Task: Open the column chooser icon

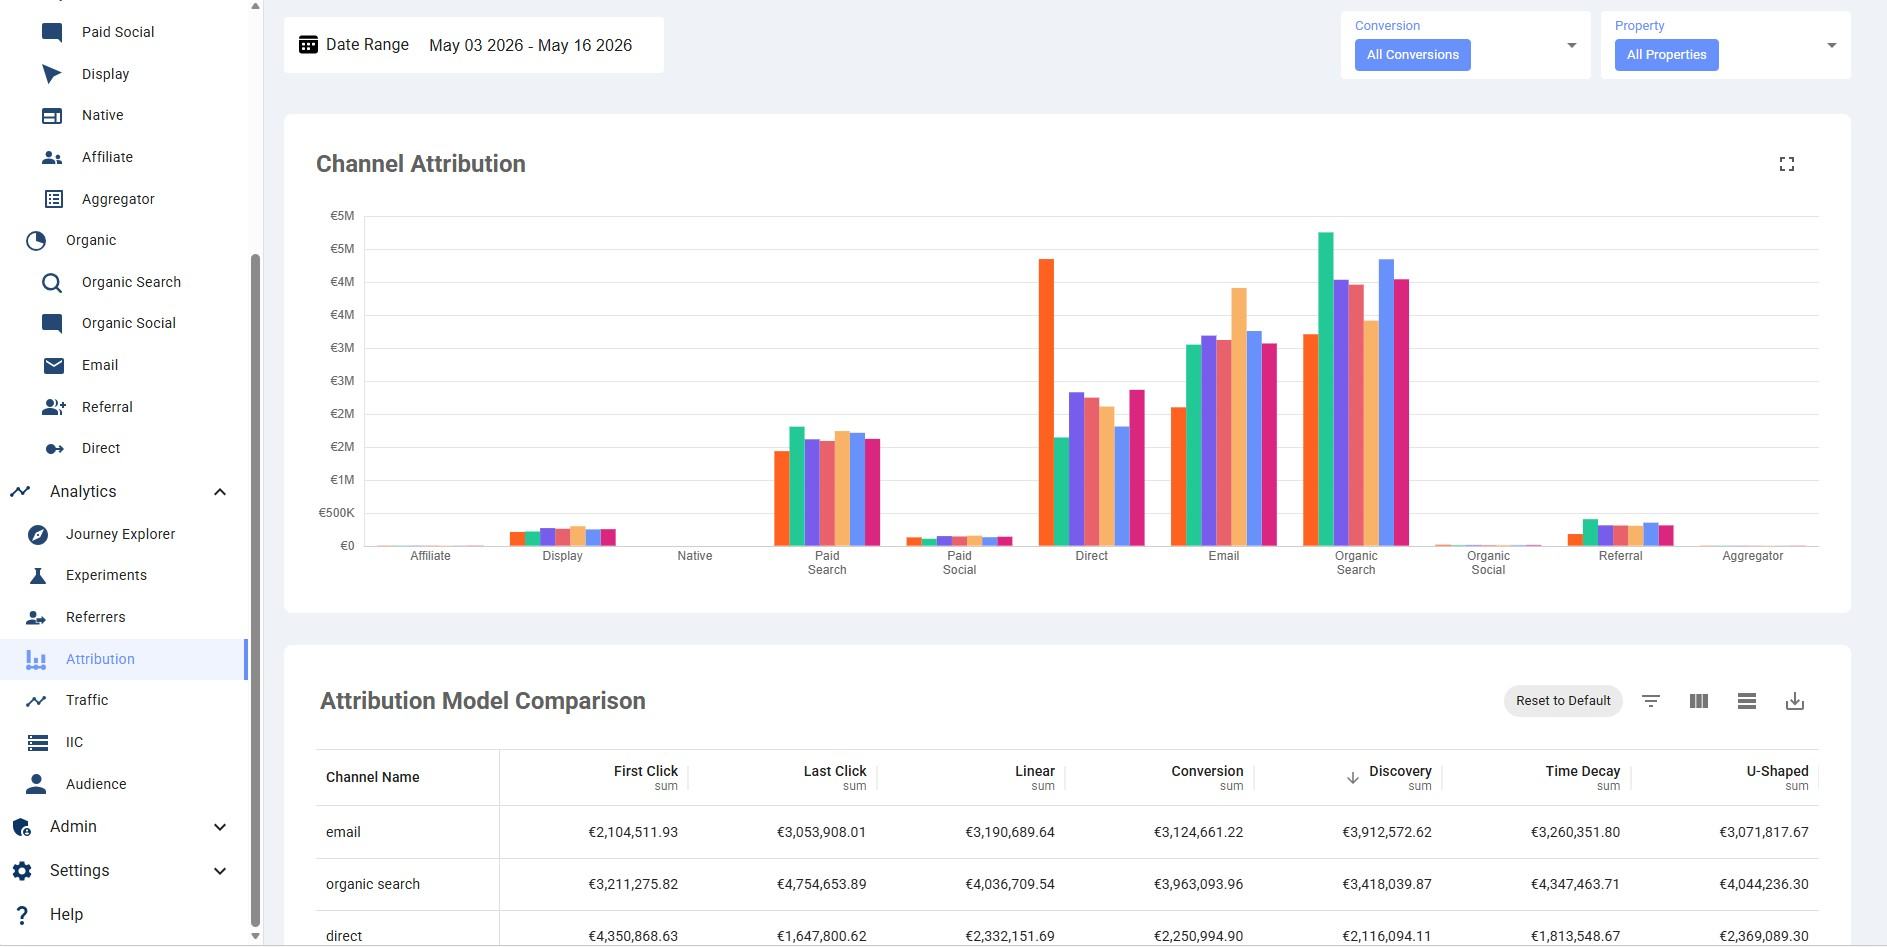Action: point(1699,701)
